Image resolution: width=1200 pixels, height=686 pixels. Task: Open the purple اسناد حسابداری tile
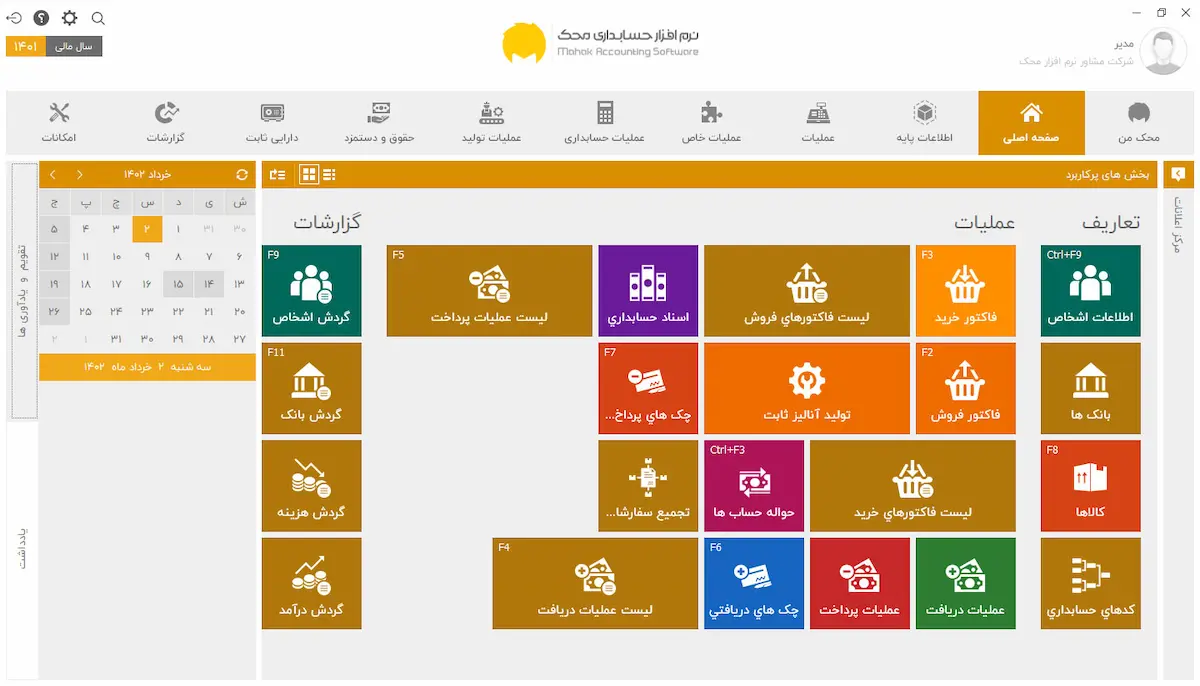(x=647, y=290)
